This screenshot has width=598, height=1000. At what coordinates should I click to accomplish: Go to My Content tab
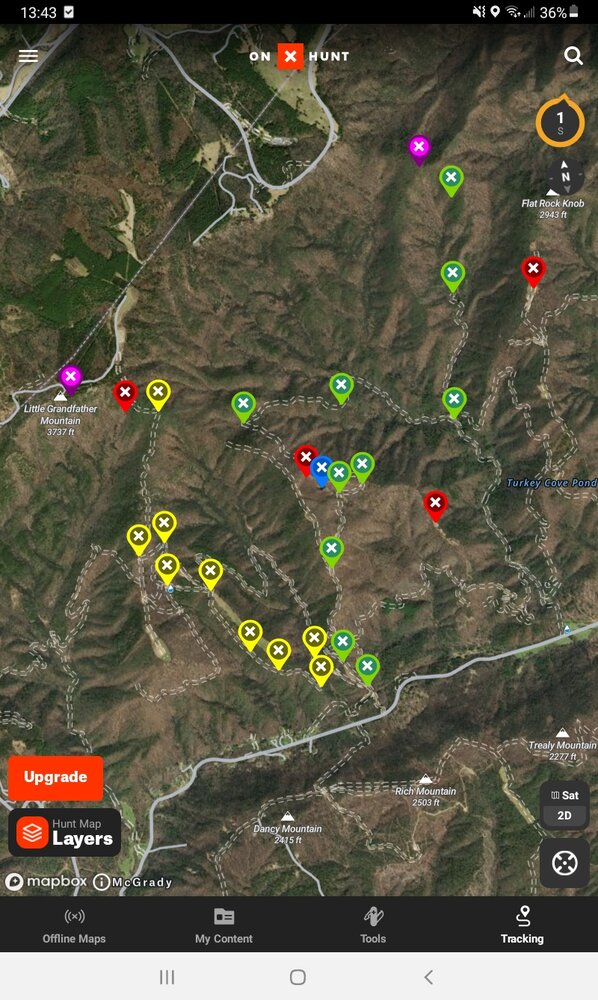[224, 925]
